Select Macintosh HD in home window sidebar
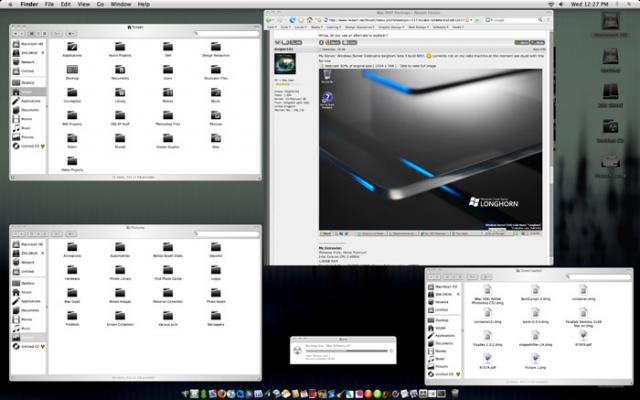 28,44
